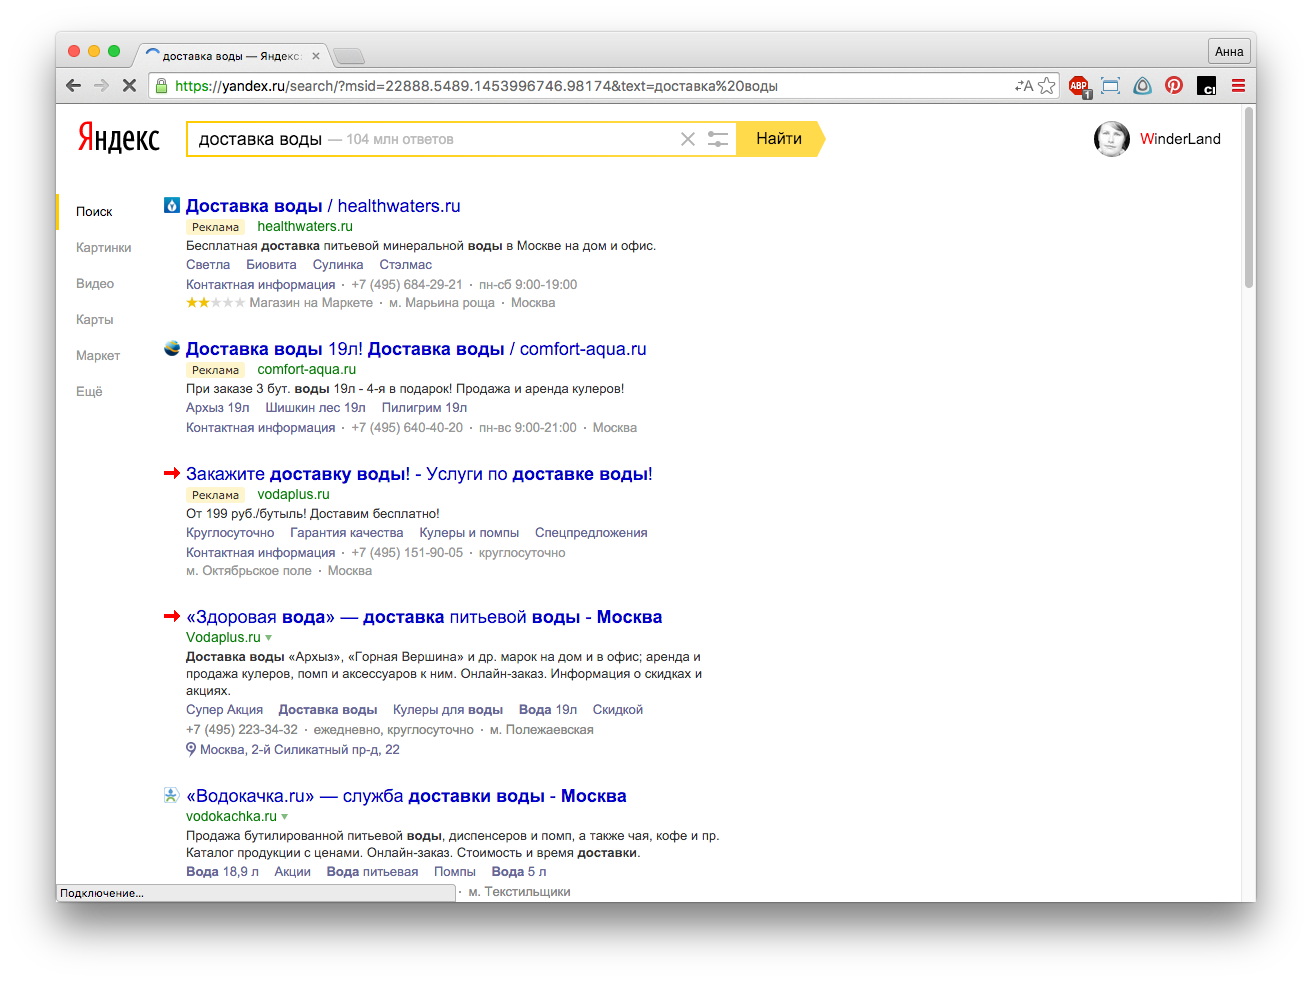Open the «Водокачка.ru» search result link

[x=406, y=796]
